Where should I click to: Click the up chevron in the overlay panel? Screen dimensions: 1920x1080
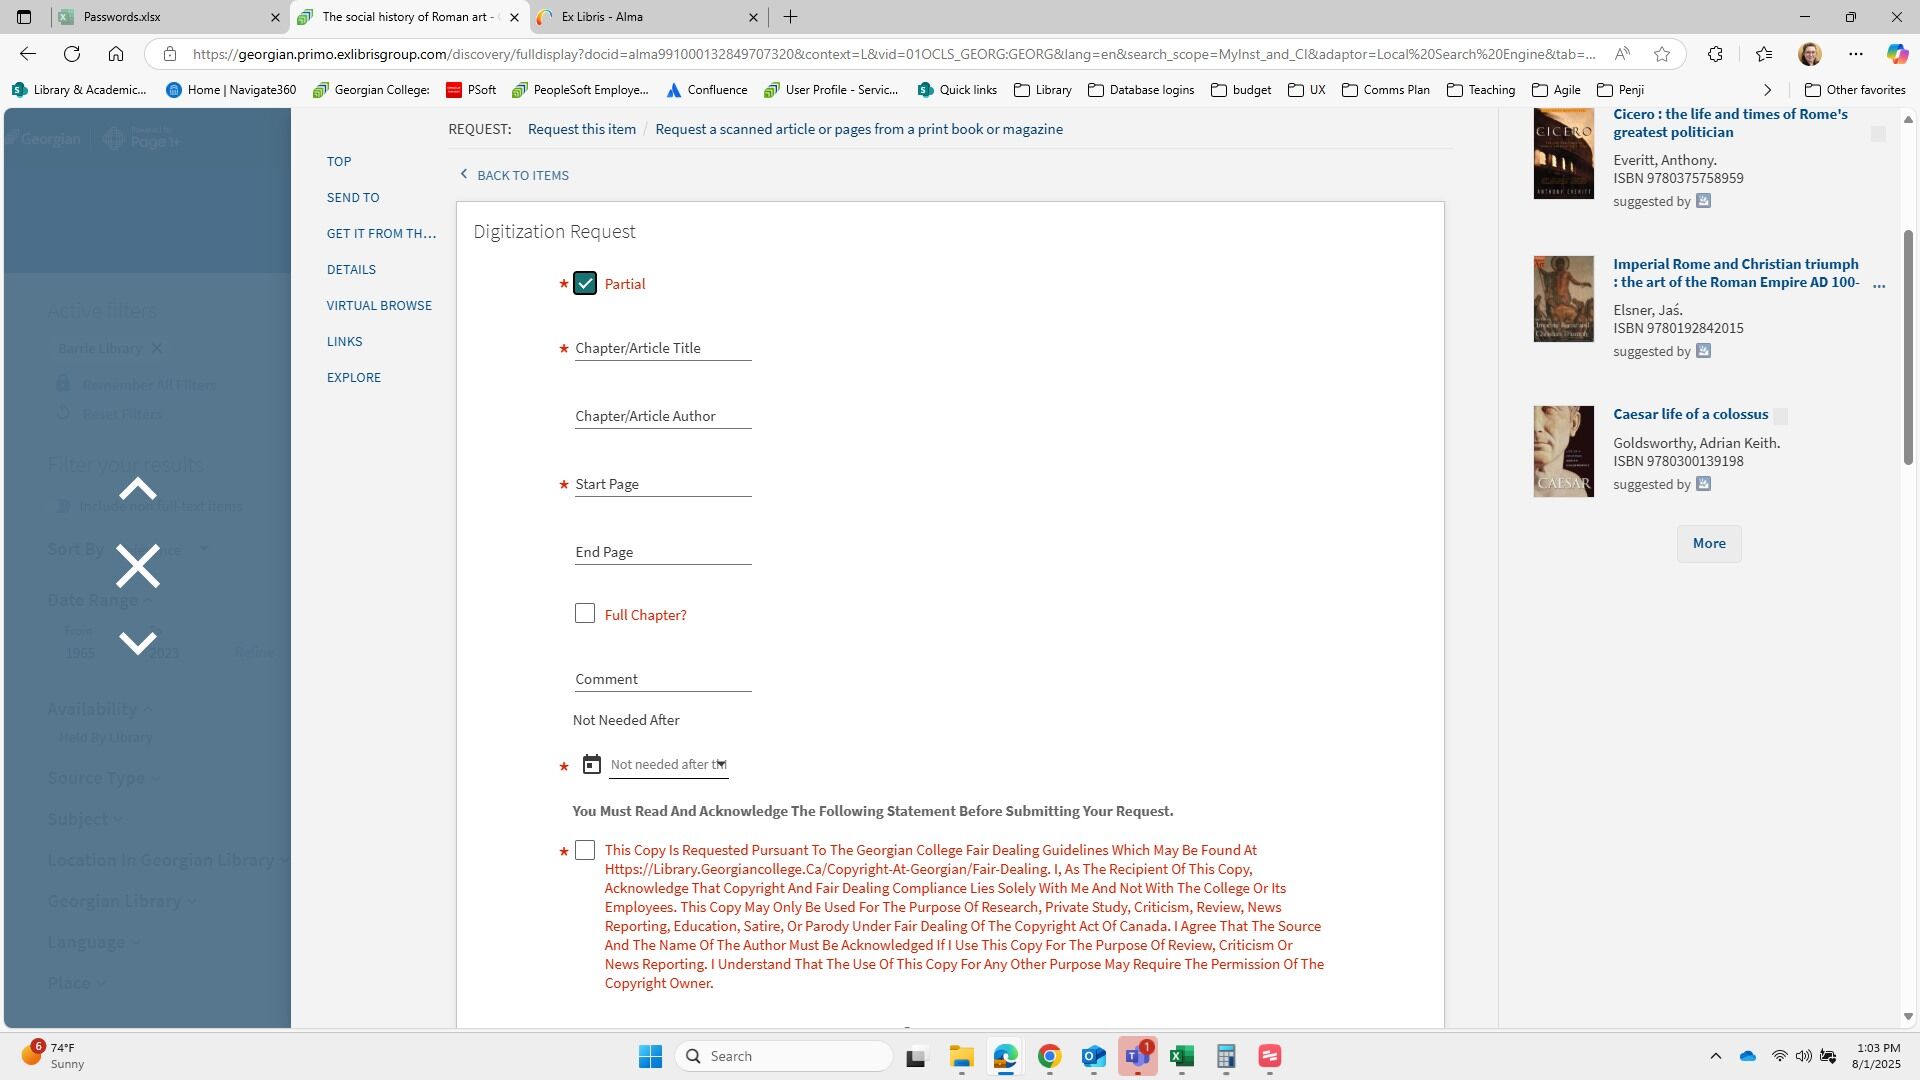click(x=138, y=489)
